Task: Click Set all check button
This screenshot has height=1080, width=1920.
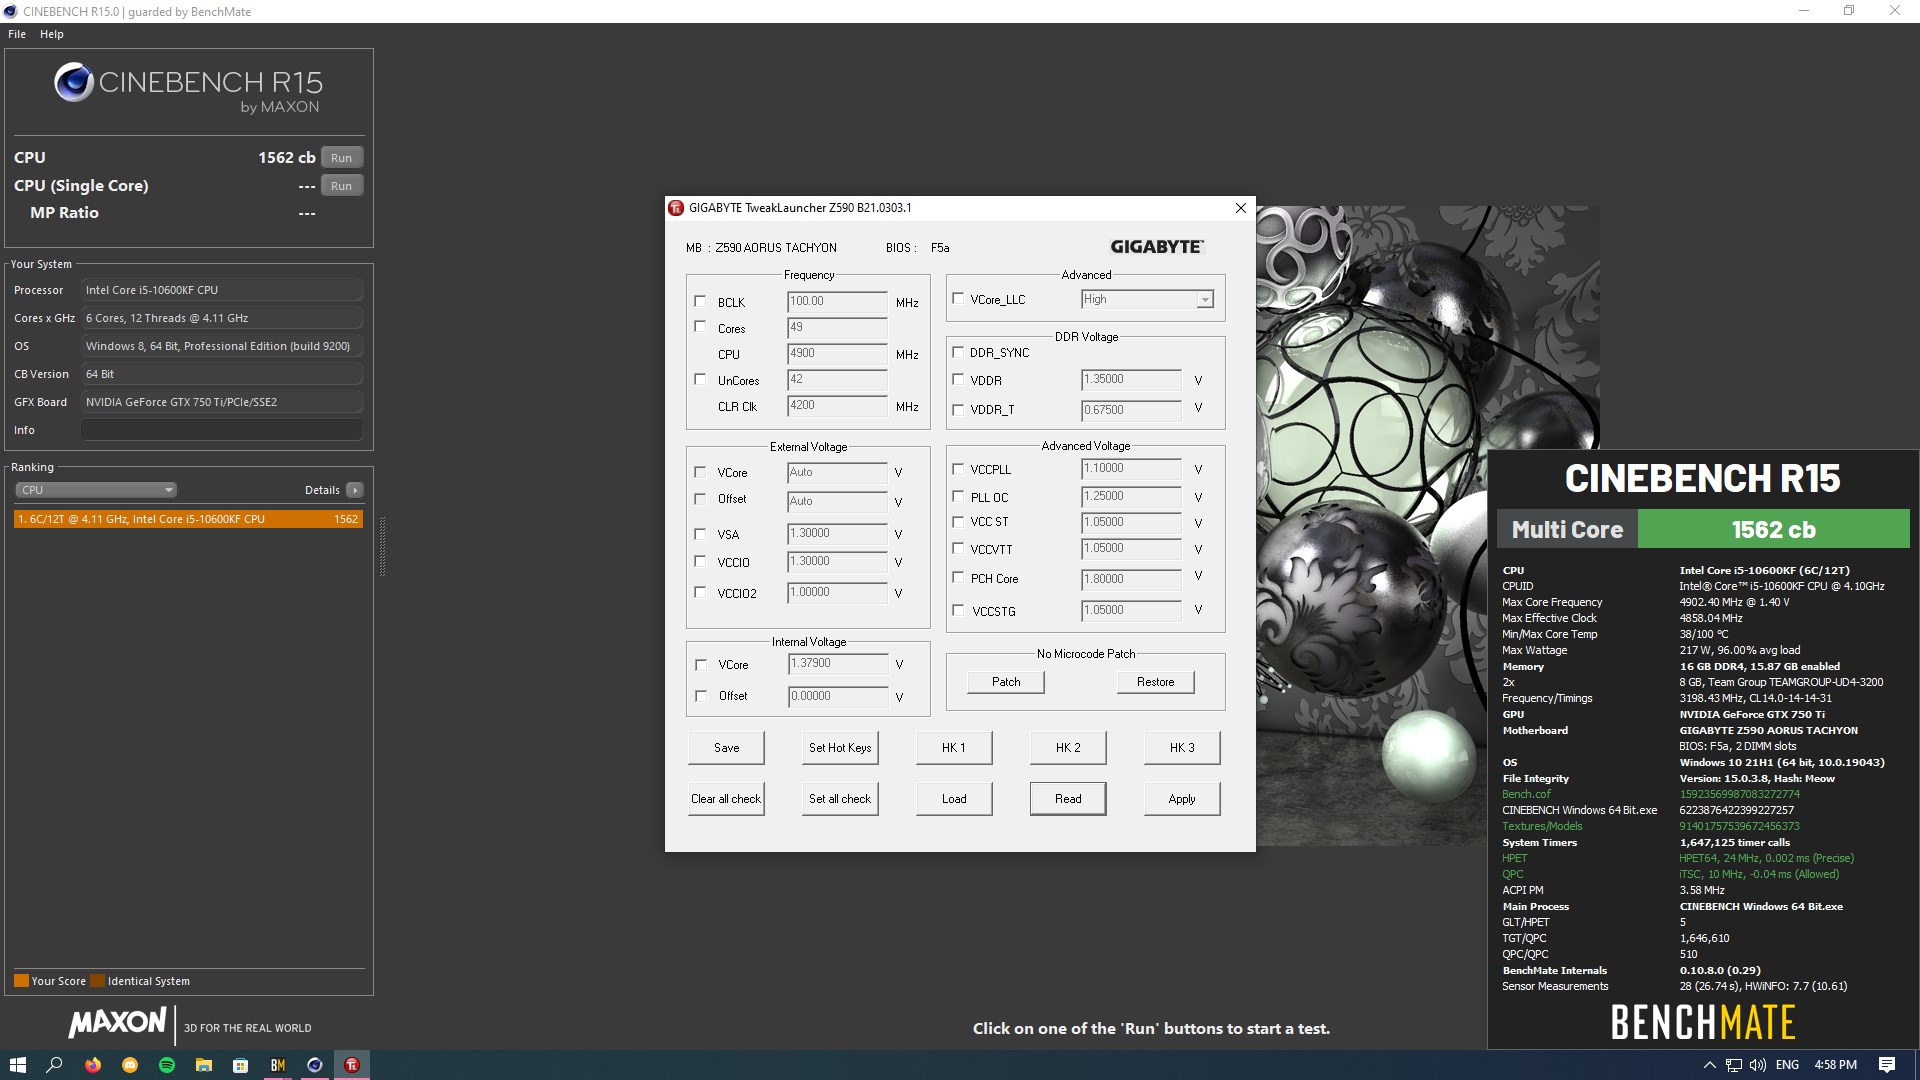Action: [840, 799]
